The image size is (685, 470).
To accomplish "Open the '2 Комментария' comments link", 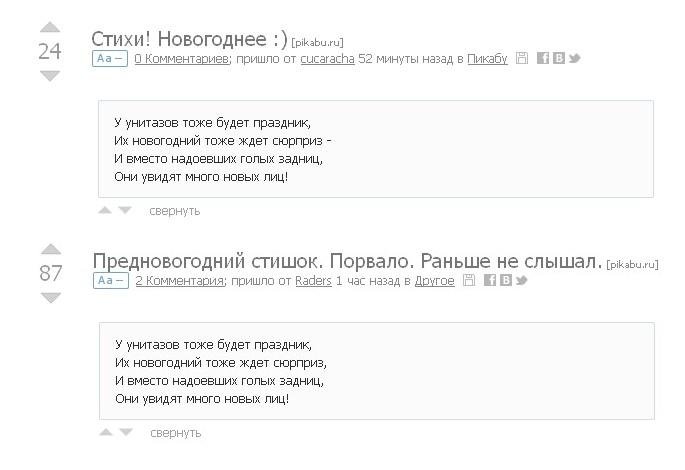I will tap(179, 281).
